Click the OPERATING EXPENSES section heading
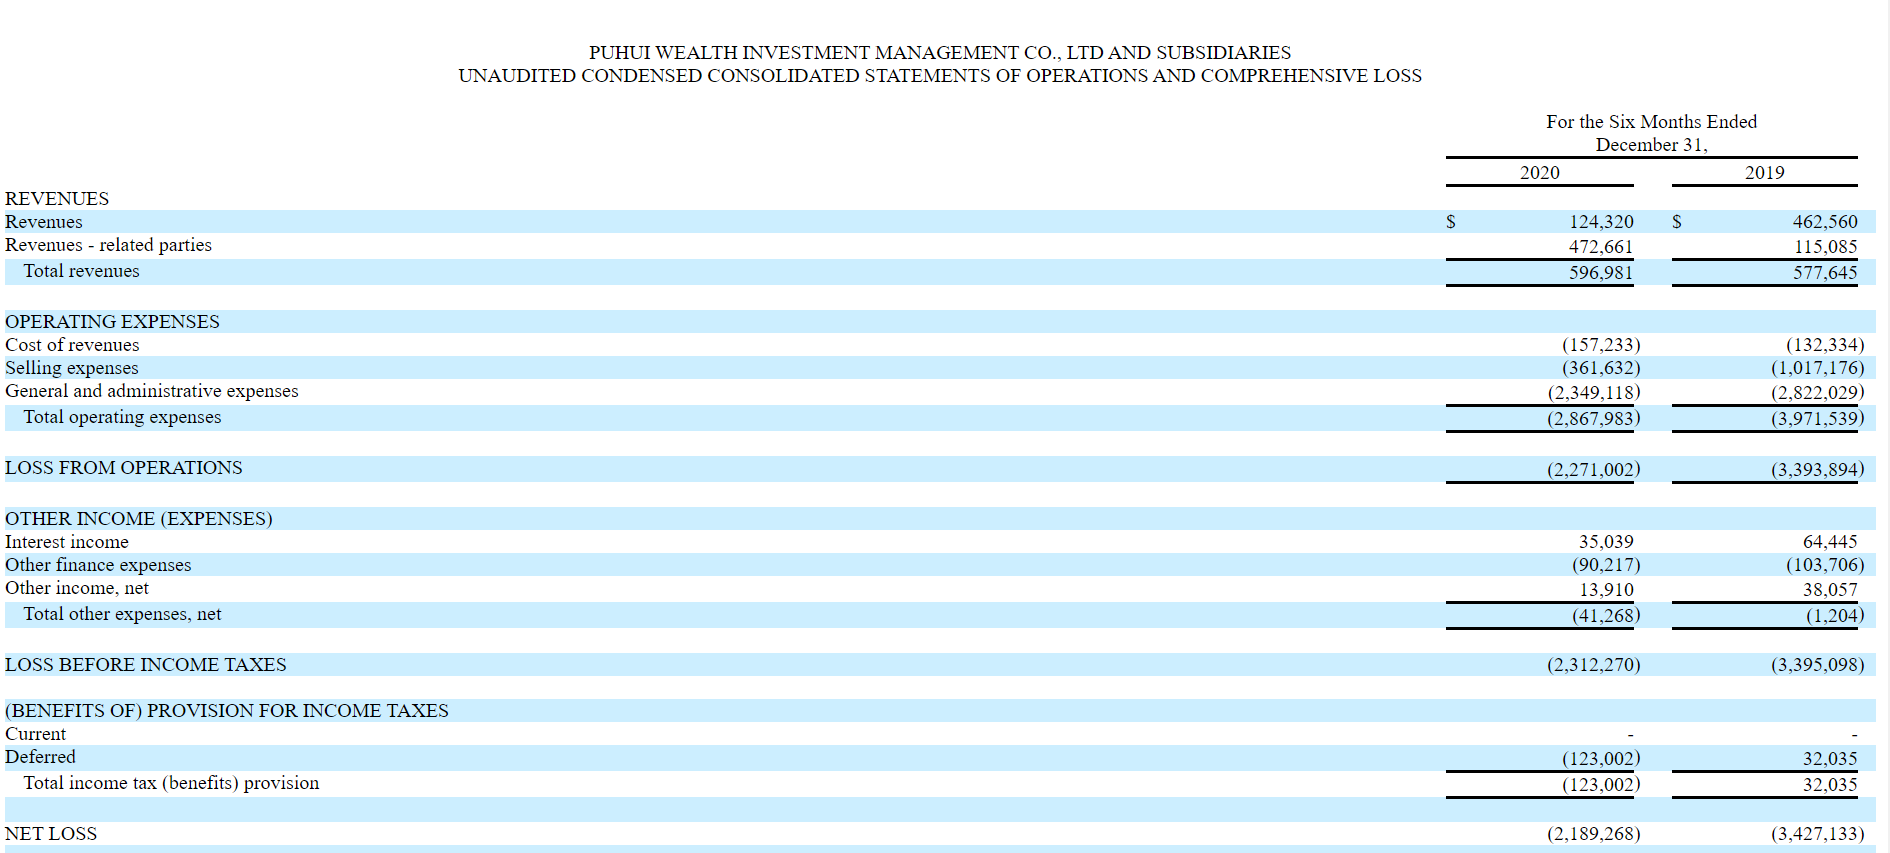This screenshot has height=853, width=1890. tap(112, 321)
